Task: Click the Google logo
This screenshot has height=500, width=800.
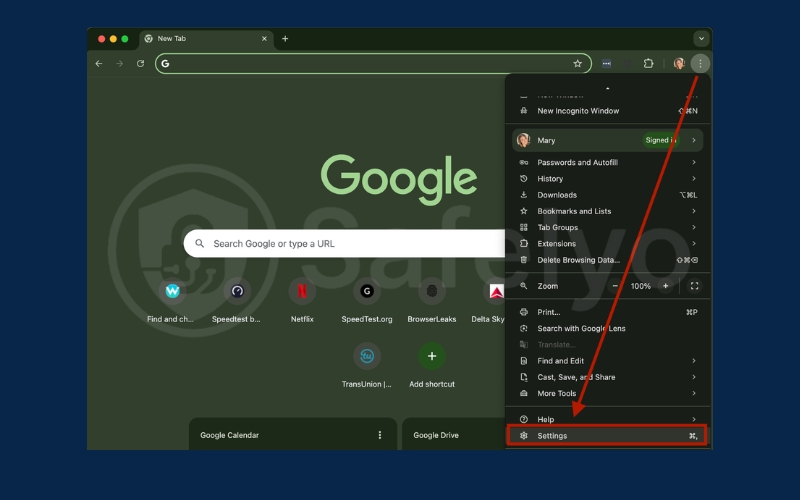Action: pos(399,179)
